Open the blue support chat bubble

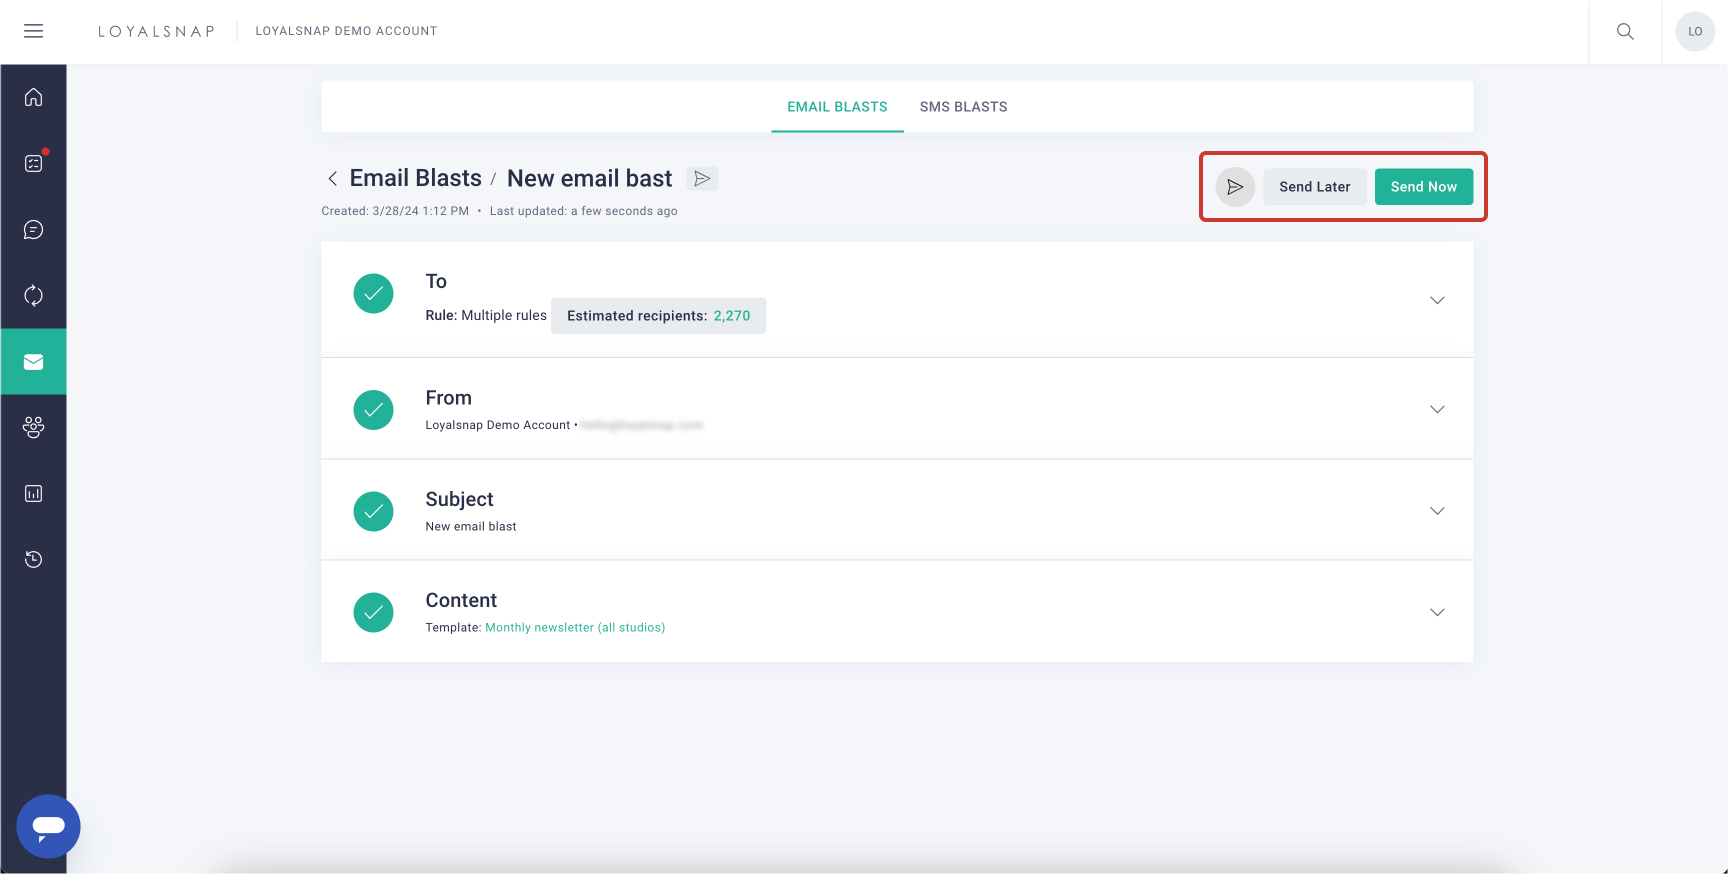[48, 826]
